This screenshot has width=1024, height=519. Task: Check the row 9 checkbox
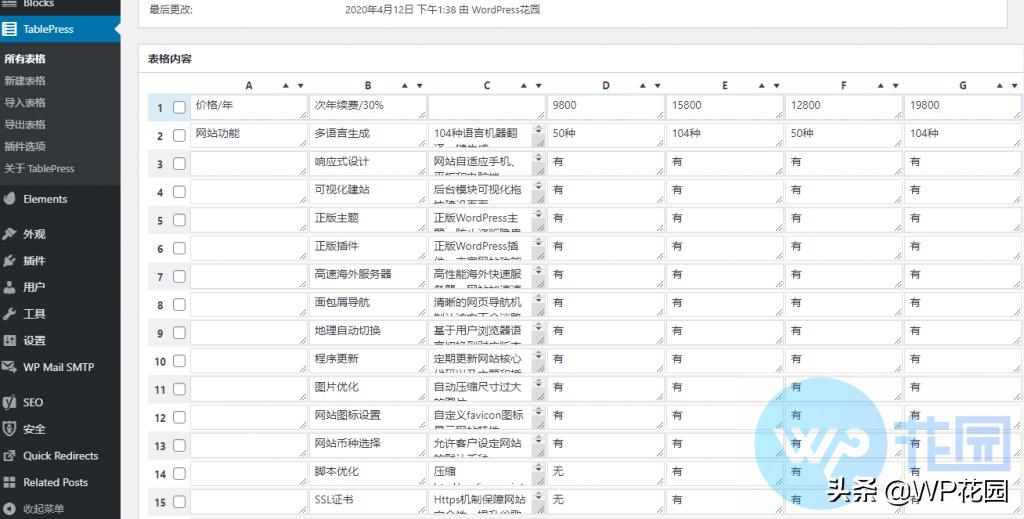pyautogui.click(x=179, y=333)
